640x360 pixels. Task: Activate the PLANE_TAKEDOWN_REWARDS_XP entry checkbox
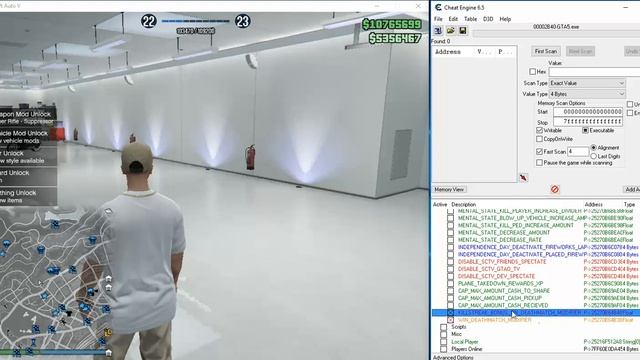[450, 283]
